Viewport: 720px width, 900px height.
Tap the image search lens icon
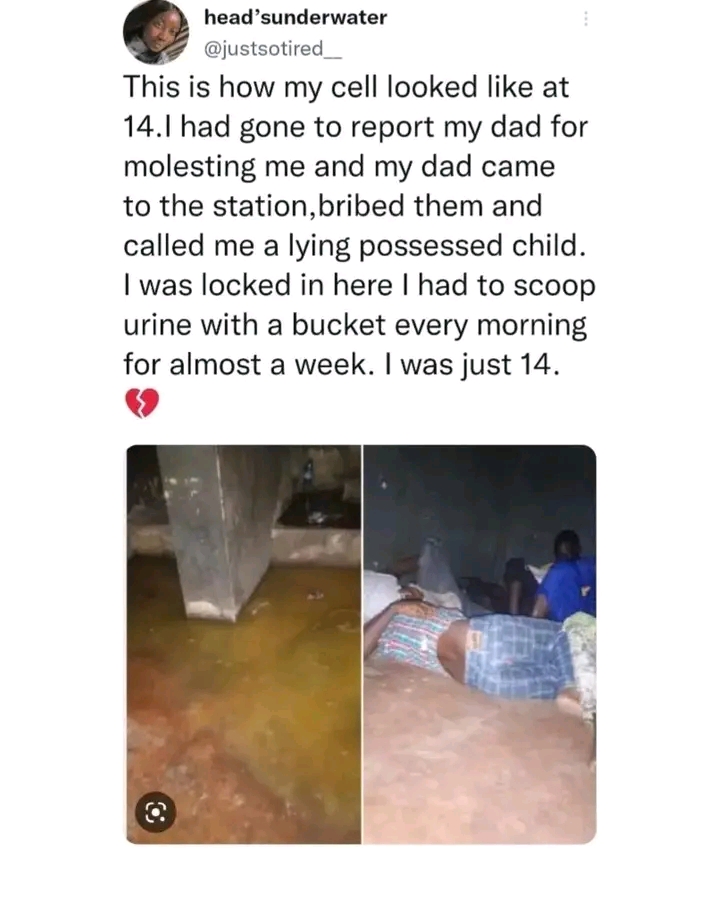coord(155,812)
